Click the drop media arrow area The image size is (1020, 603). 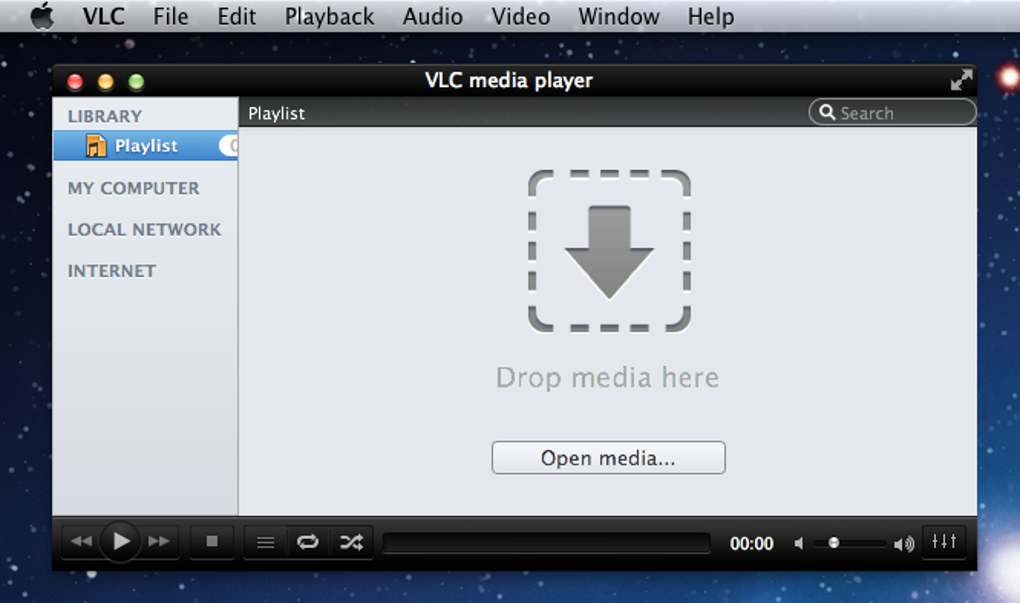[609, 251]
